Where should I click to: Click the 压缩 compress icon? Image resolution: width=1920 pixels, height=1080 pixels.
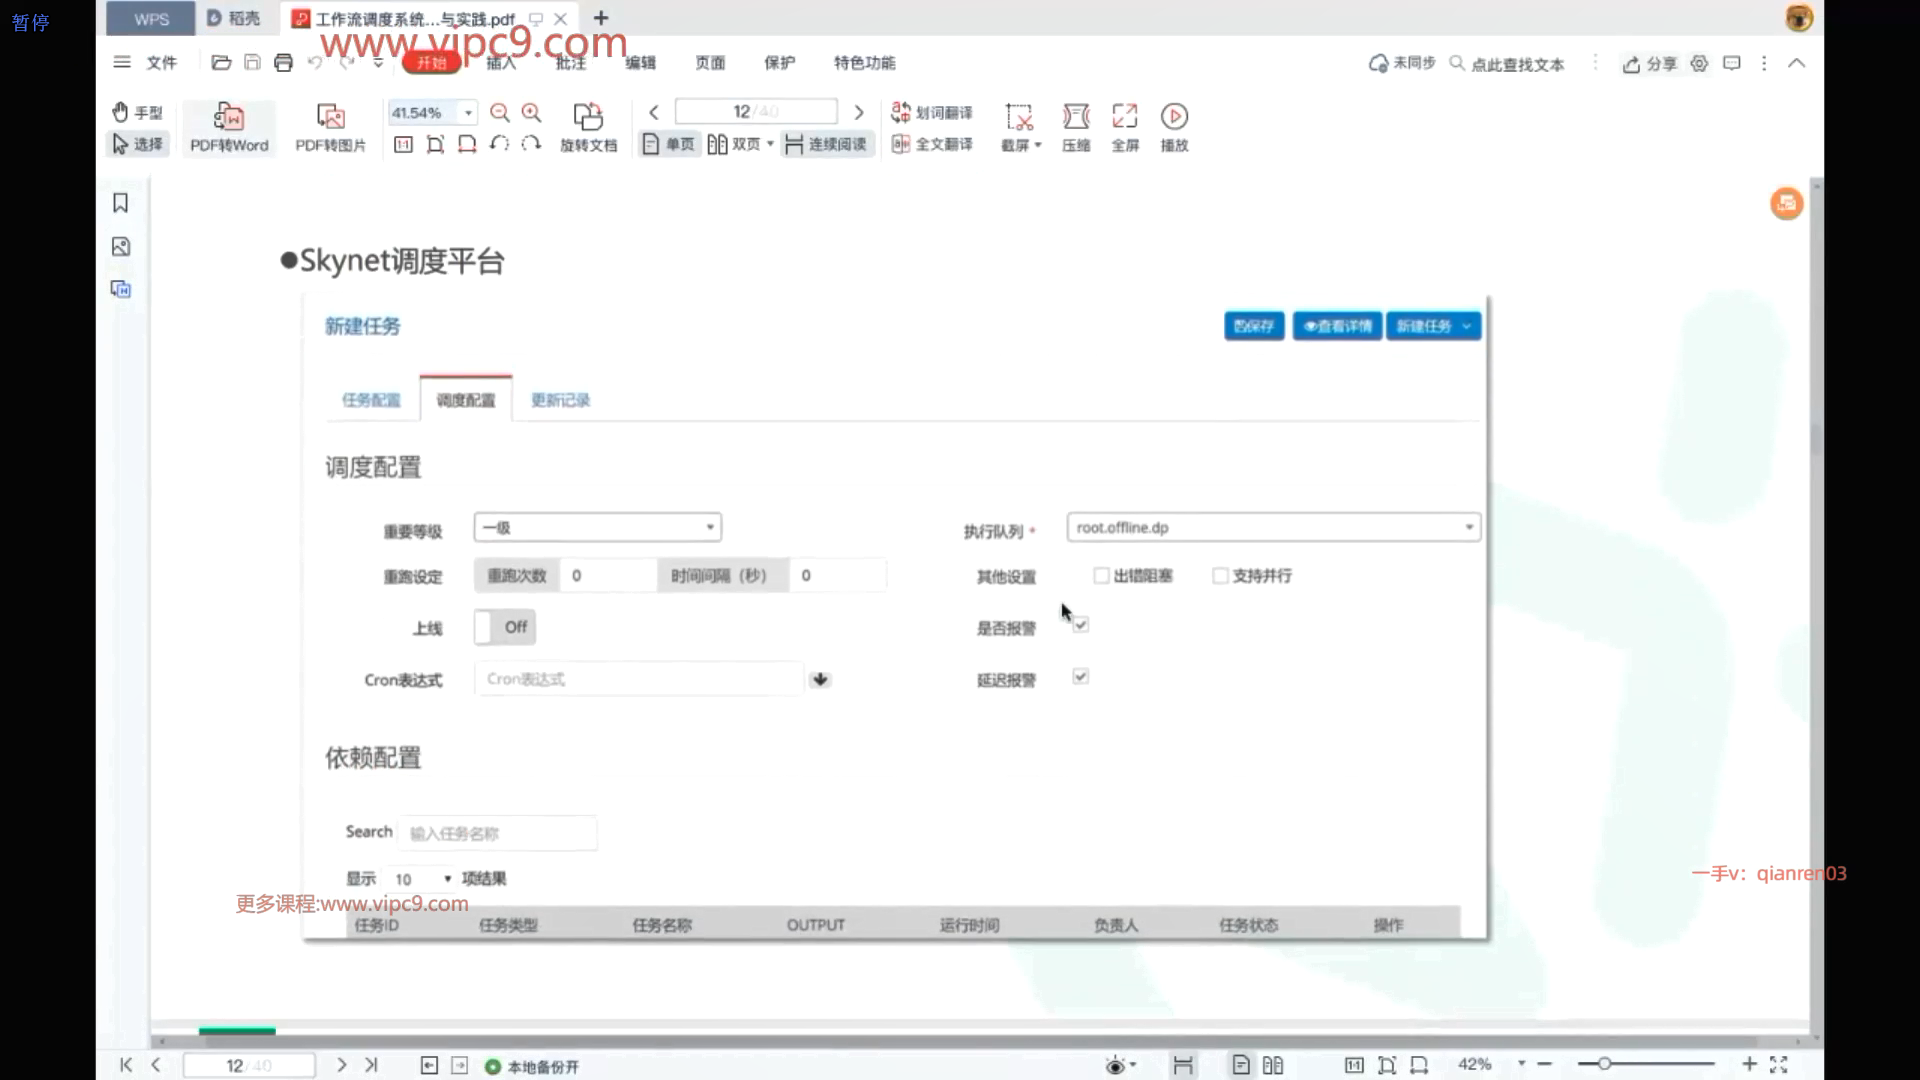pos(1076,118)
